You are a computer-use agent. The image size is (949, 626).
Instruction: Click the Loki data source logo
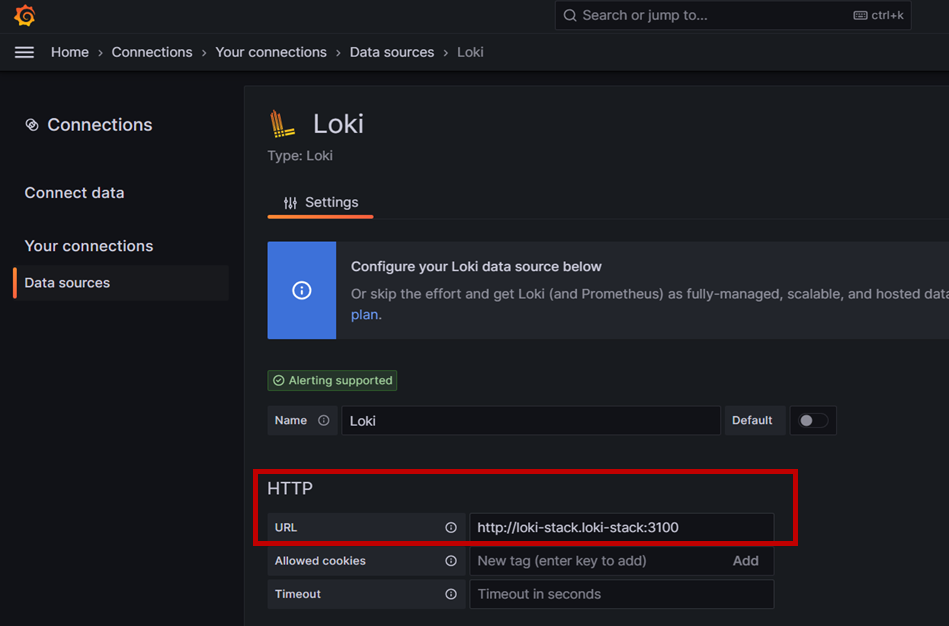point(282,124)
